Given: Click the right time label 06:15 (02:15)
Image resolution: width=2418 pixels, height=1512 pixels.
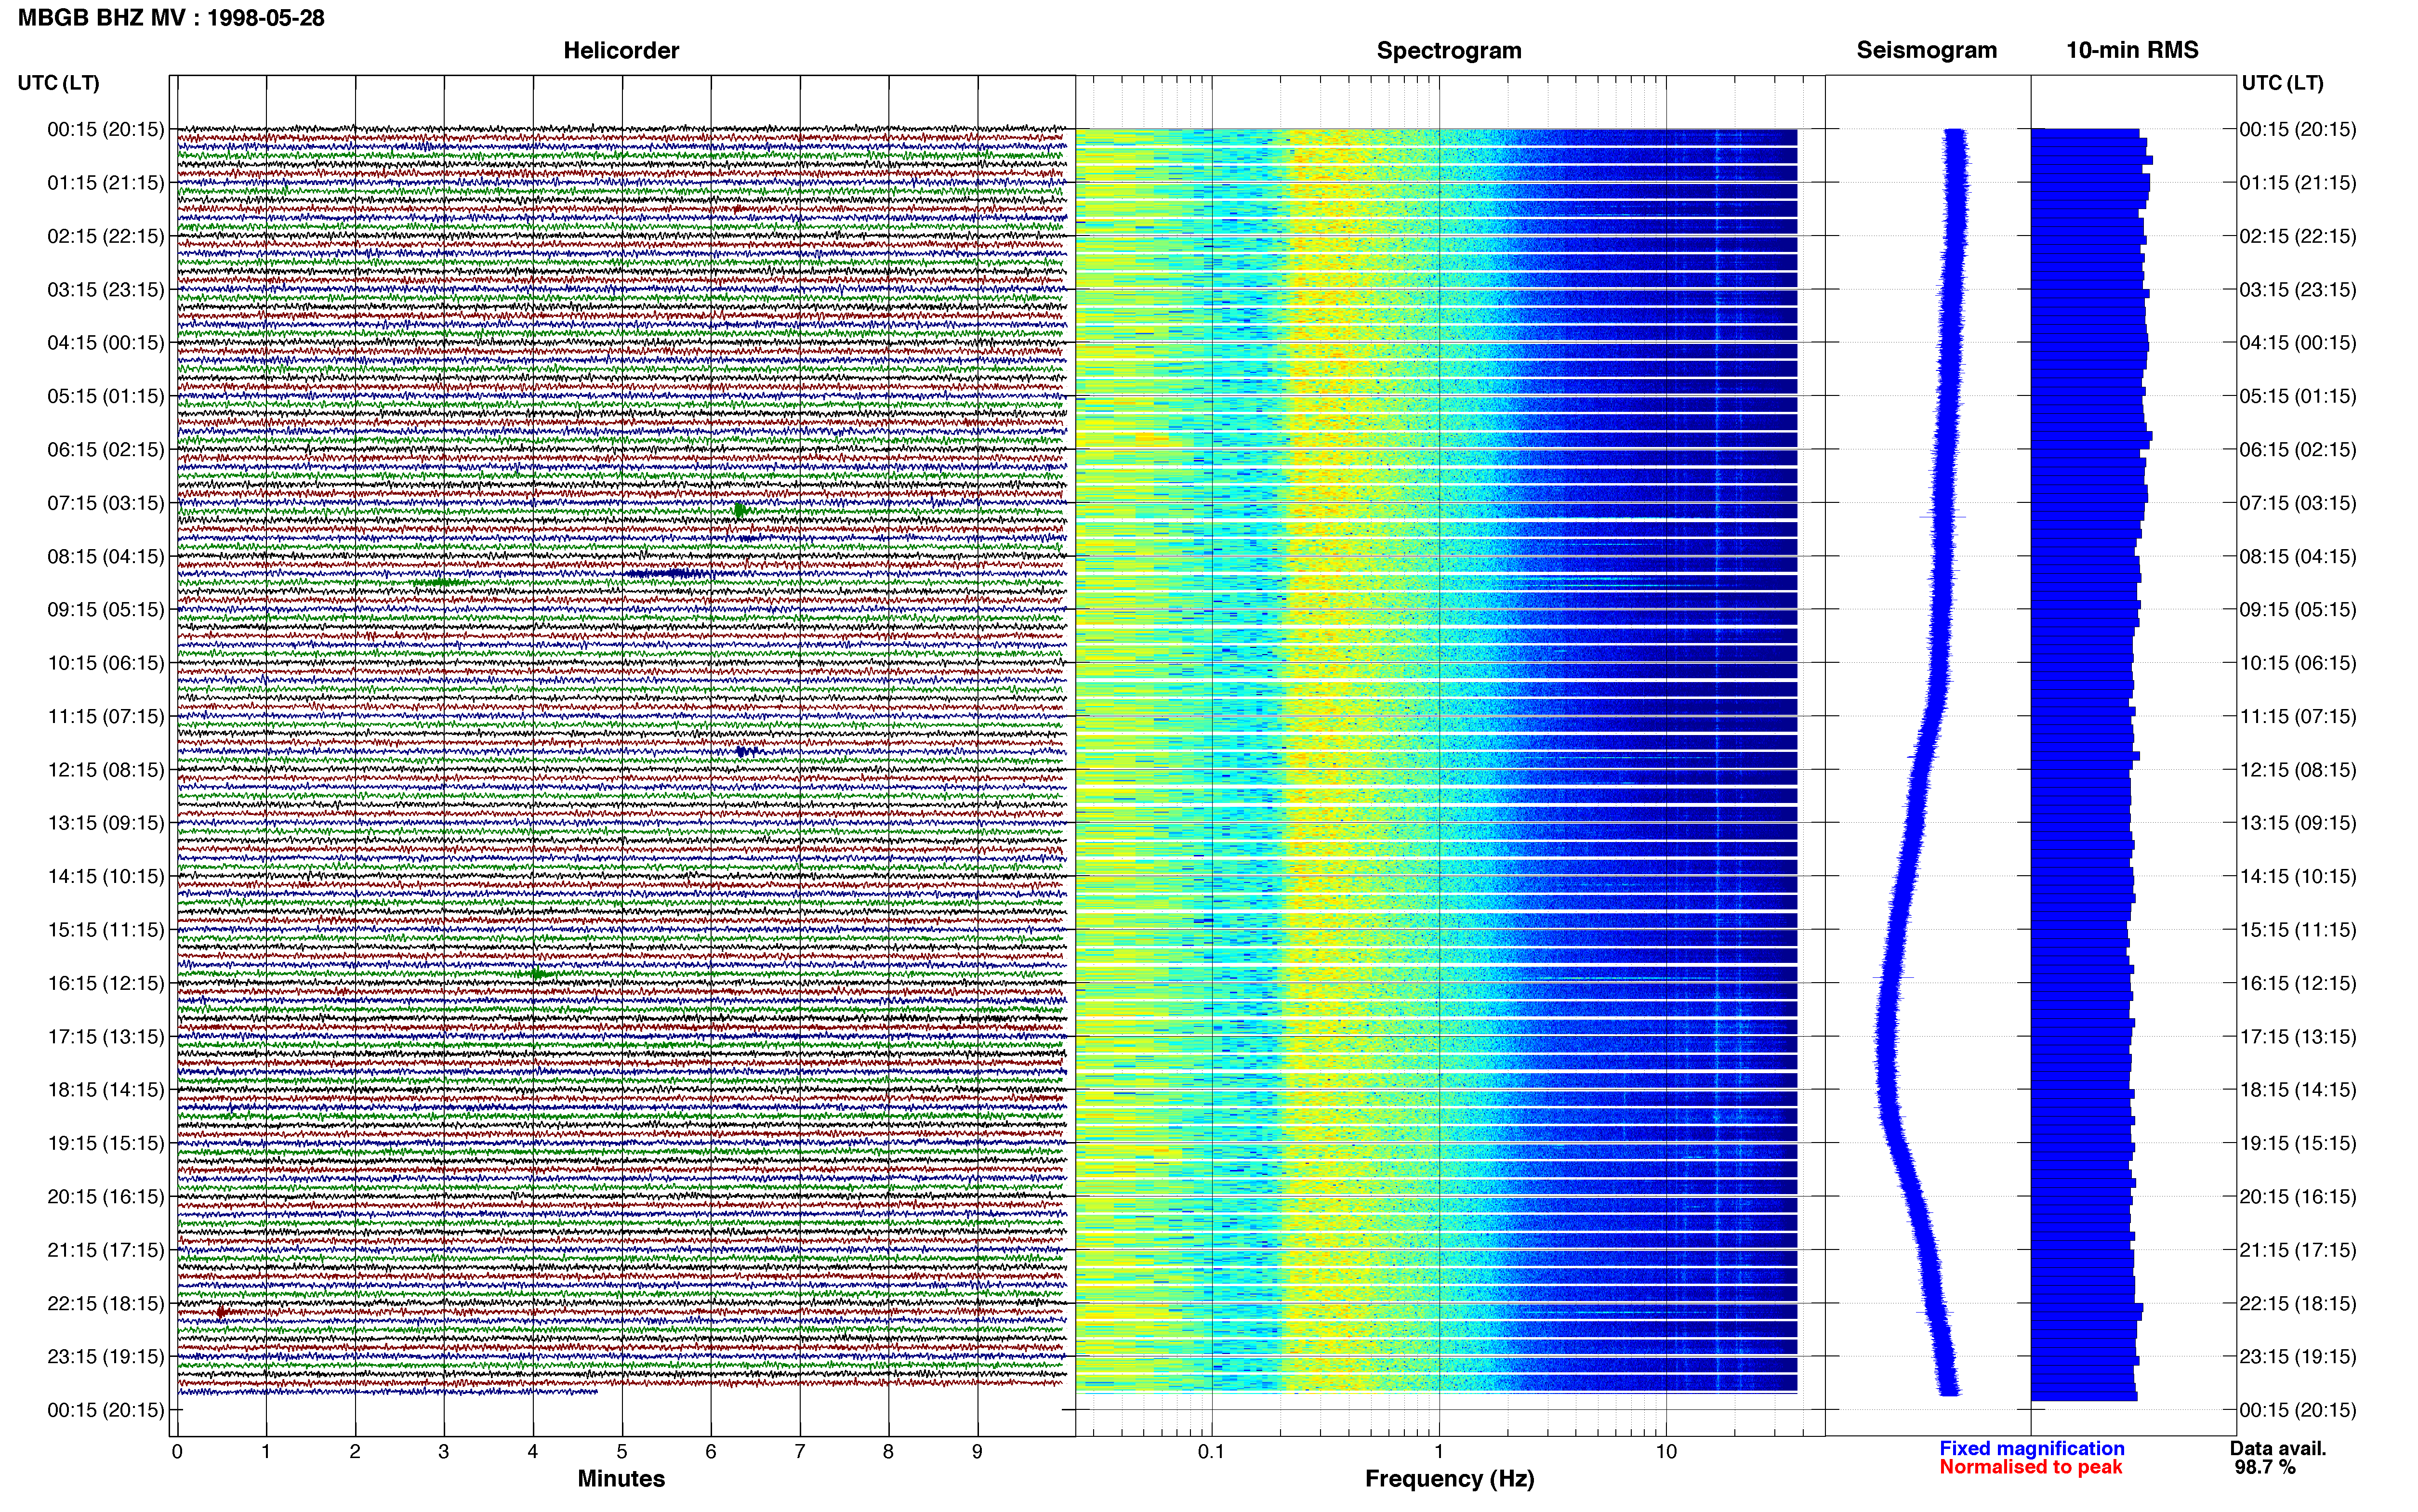Looking at the screenshot, I should [x=2298, y=450].
